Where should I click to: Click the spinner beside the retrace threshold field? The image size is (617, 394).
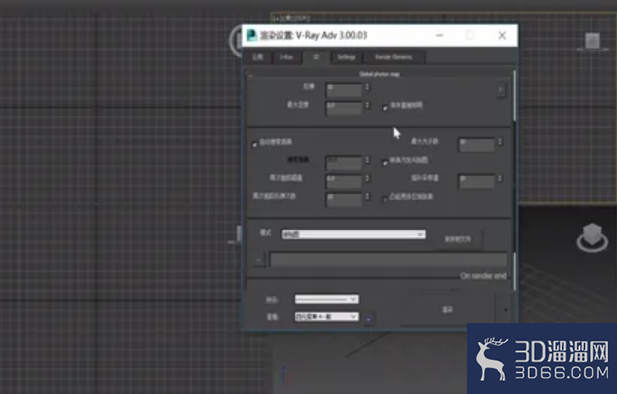367,179
